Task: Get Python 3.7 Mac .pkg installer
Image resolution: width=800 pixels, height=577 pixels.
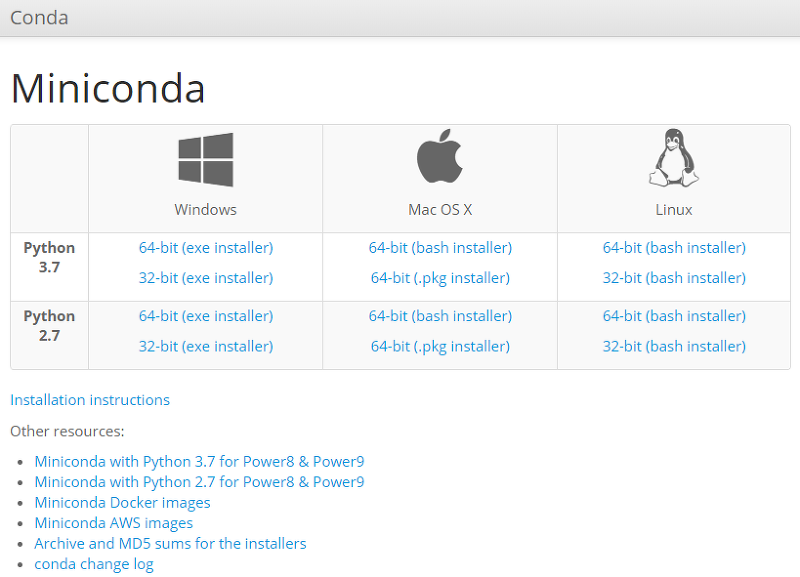Action: [x=440, y=278]
